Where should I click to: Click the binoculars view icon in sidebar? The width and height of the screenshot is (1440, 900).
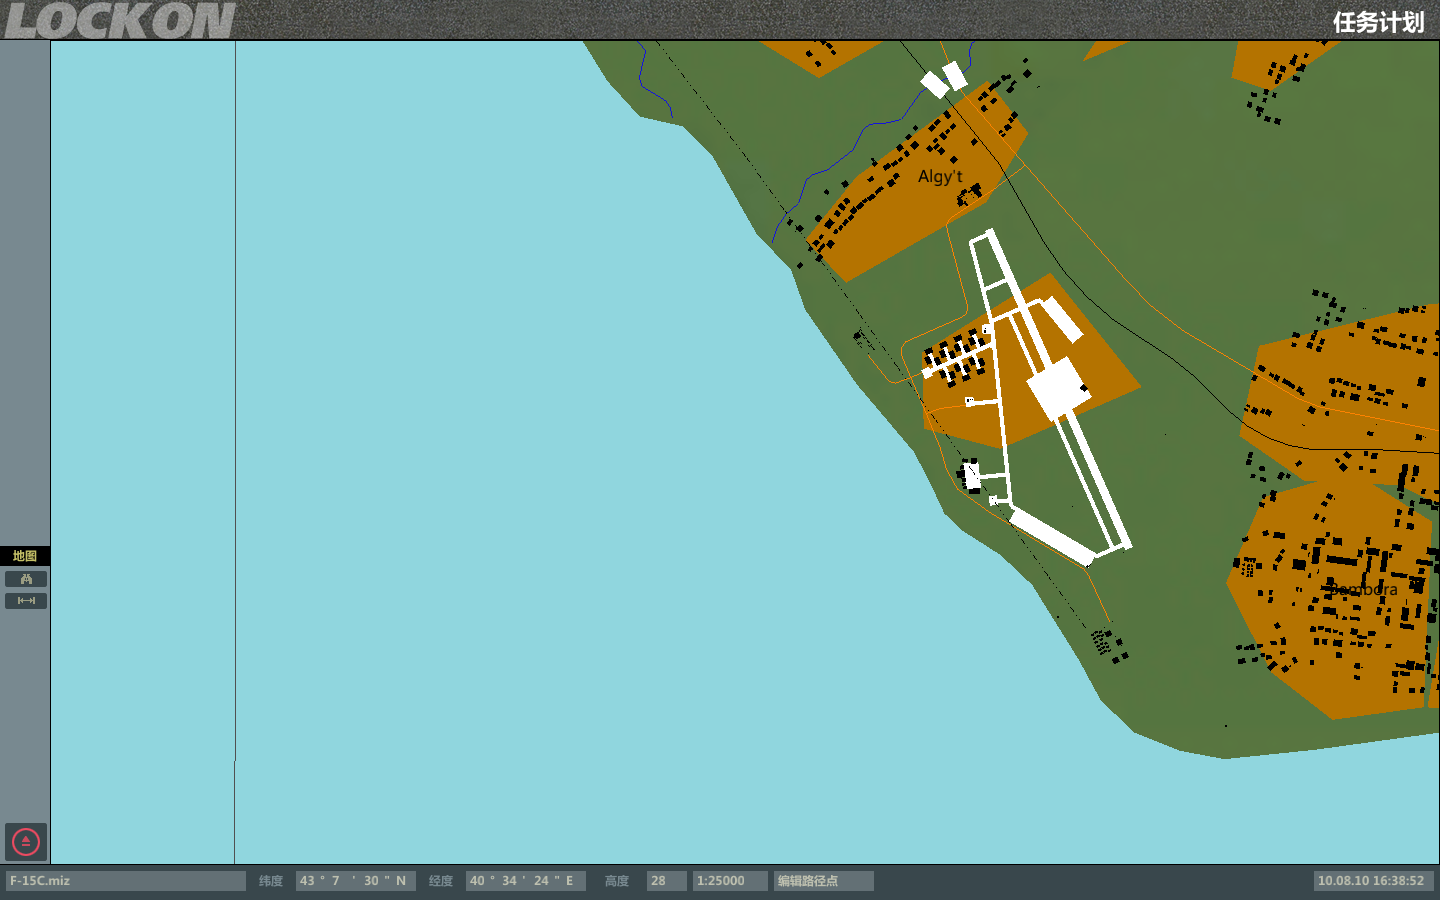(x=26, y=579)
